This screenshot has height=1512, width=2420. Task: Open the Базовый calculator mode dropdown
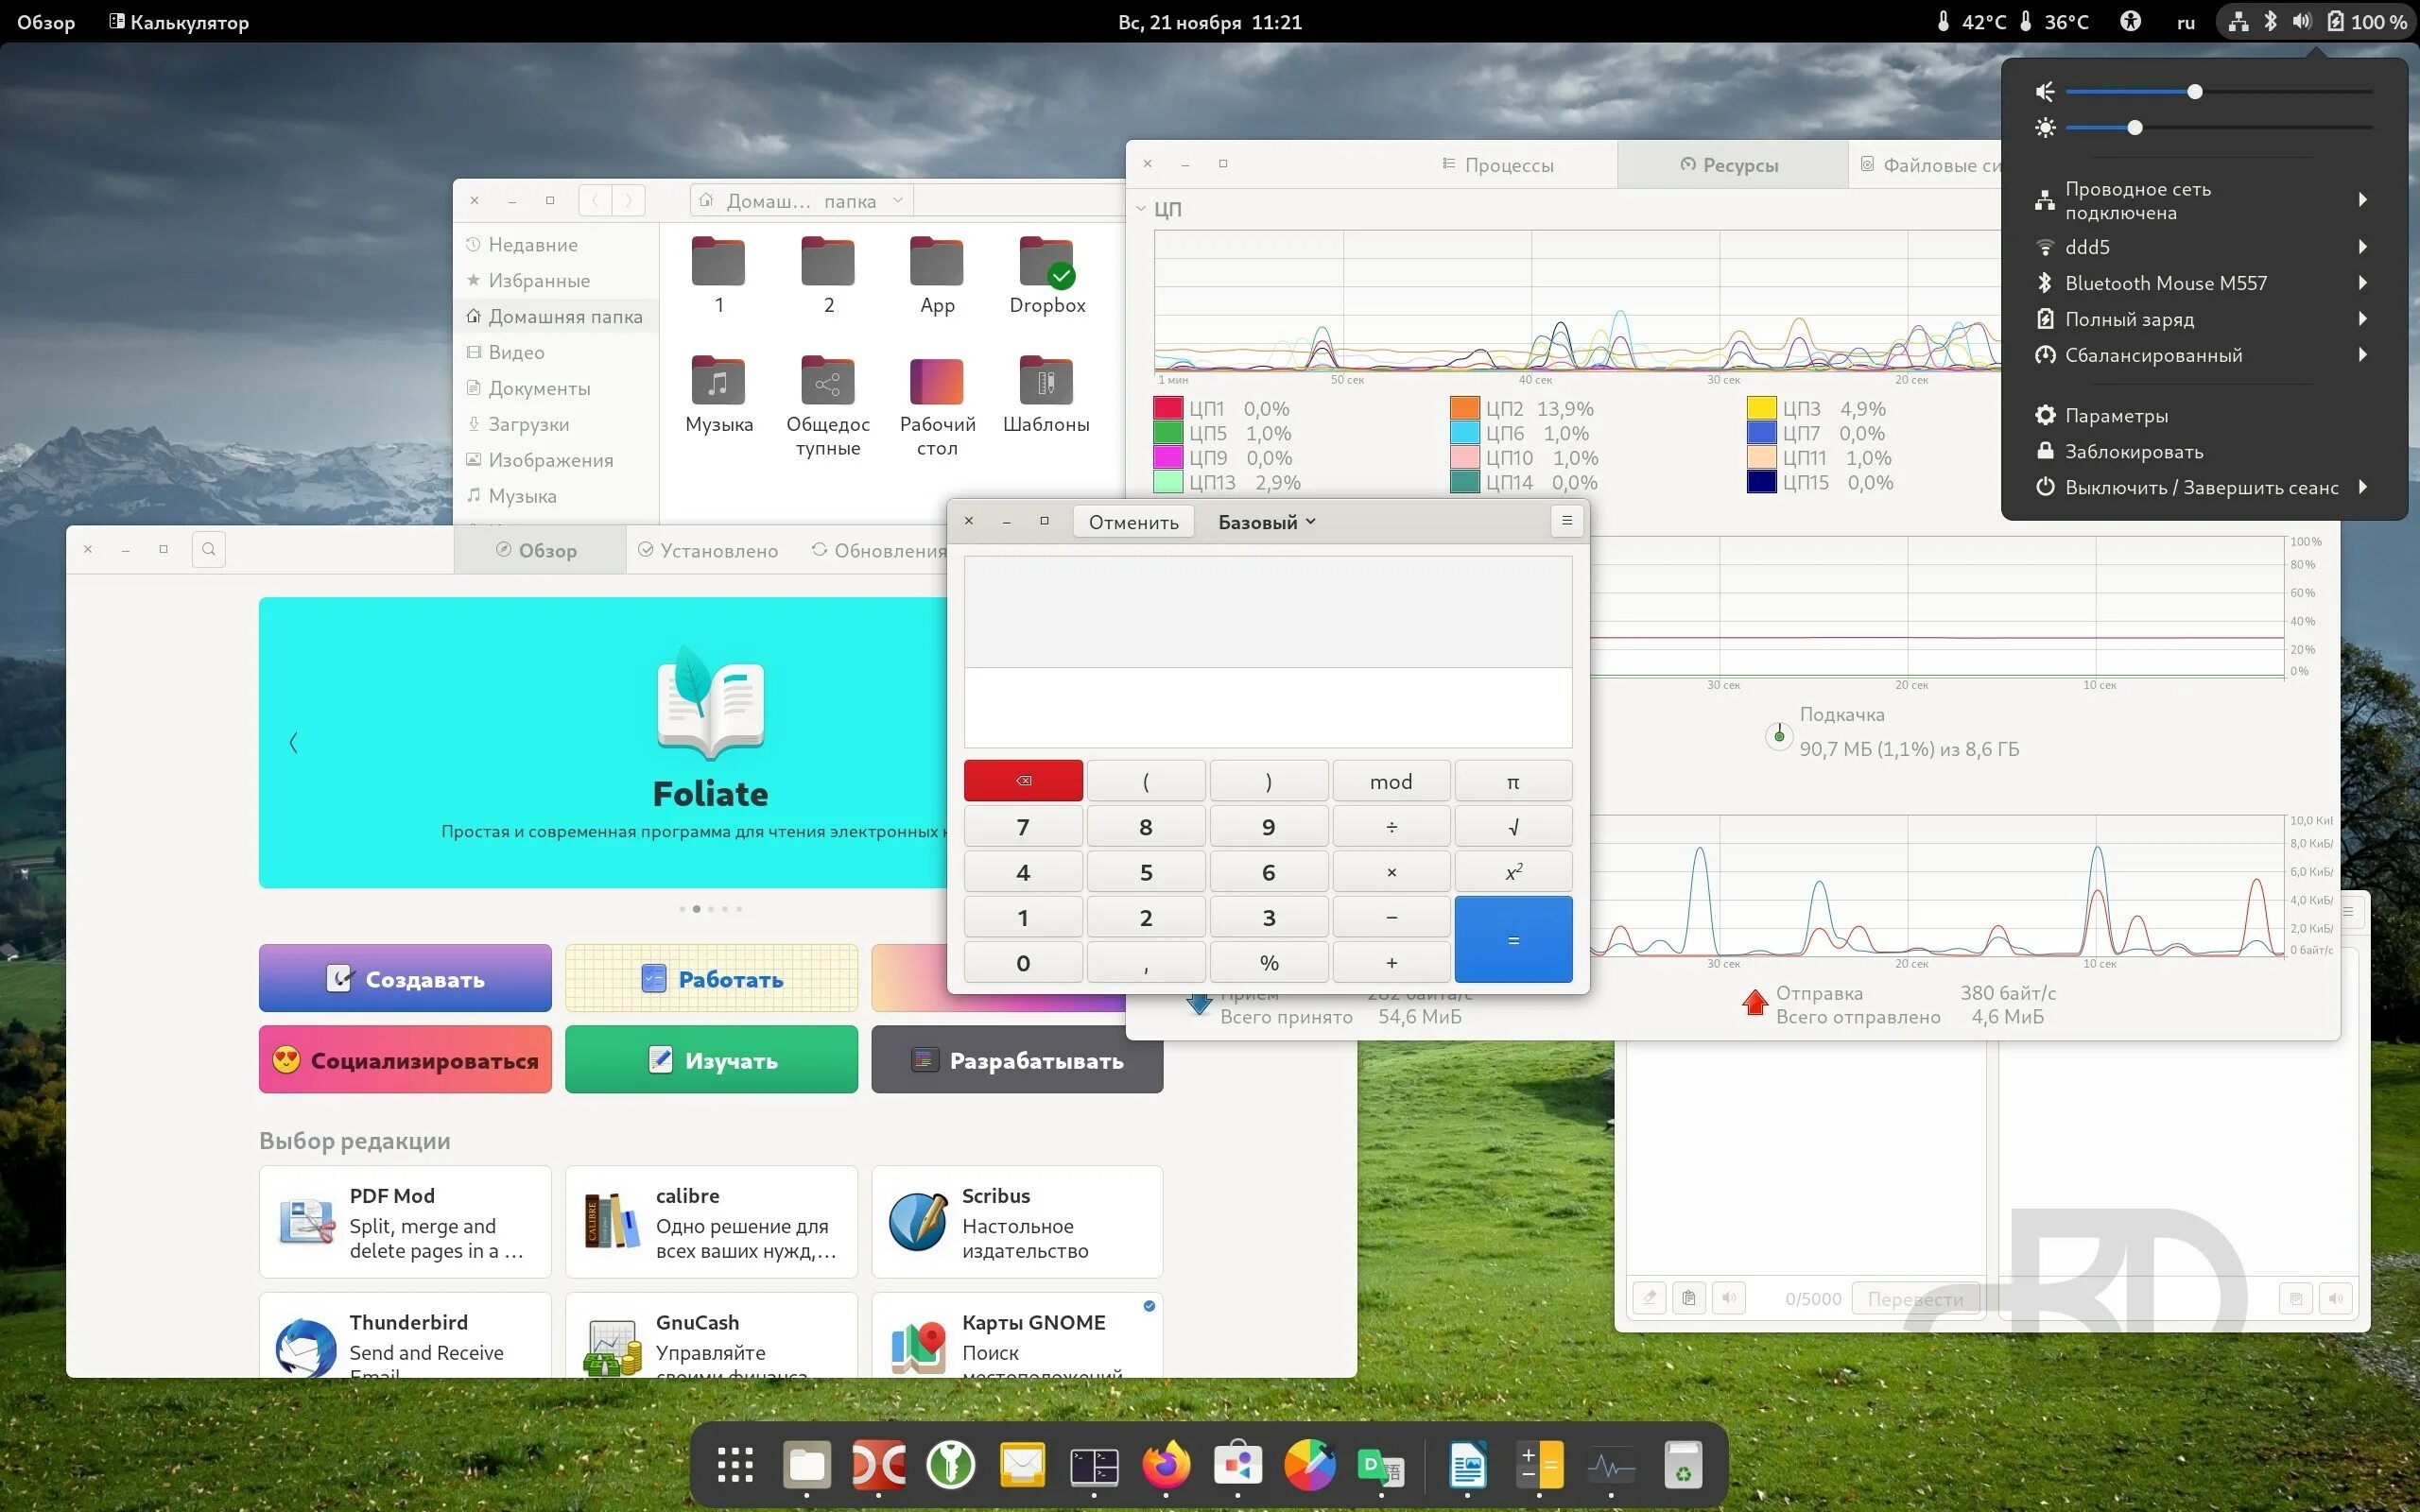tap(1266, 522)
